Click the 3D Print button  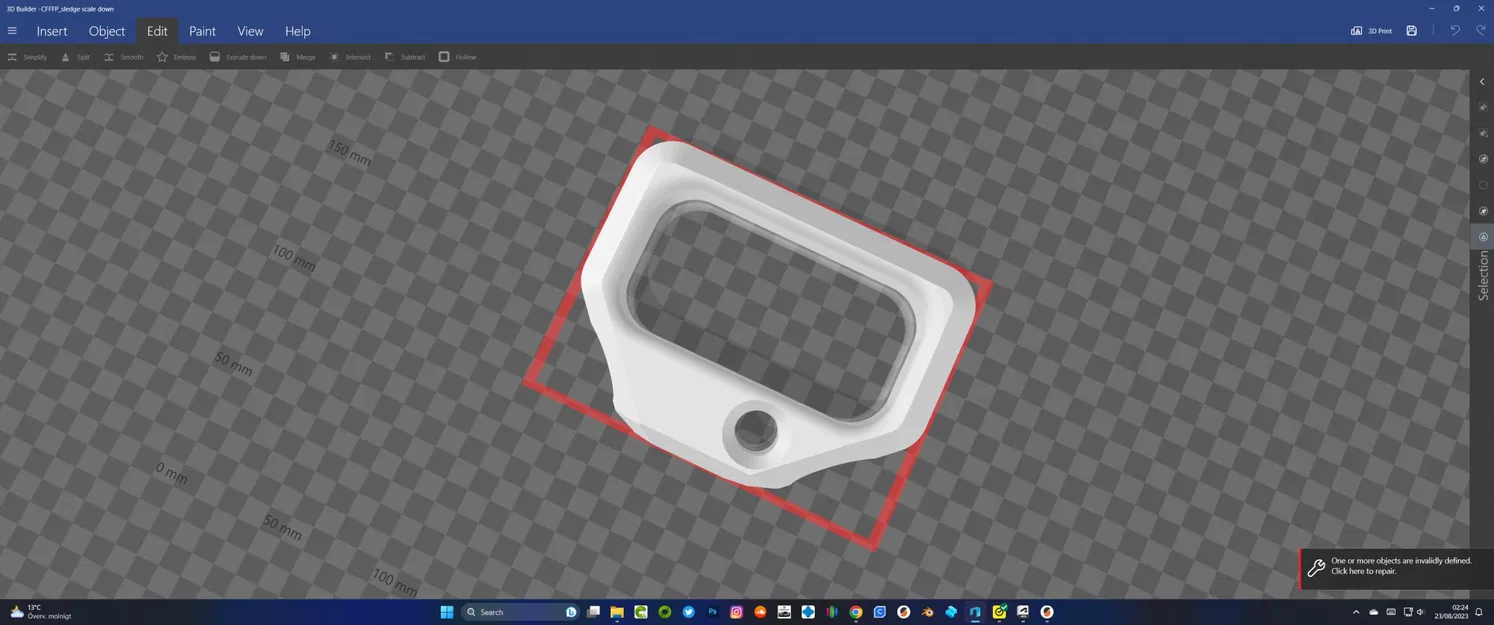(1371, 31)
